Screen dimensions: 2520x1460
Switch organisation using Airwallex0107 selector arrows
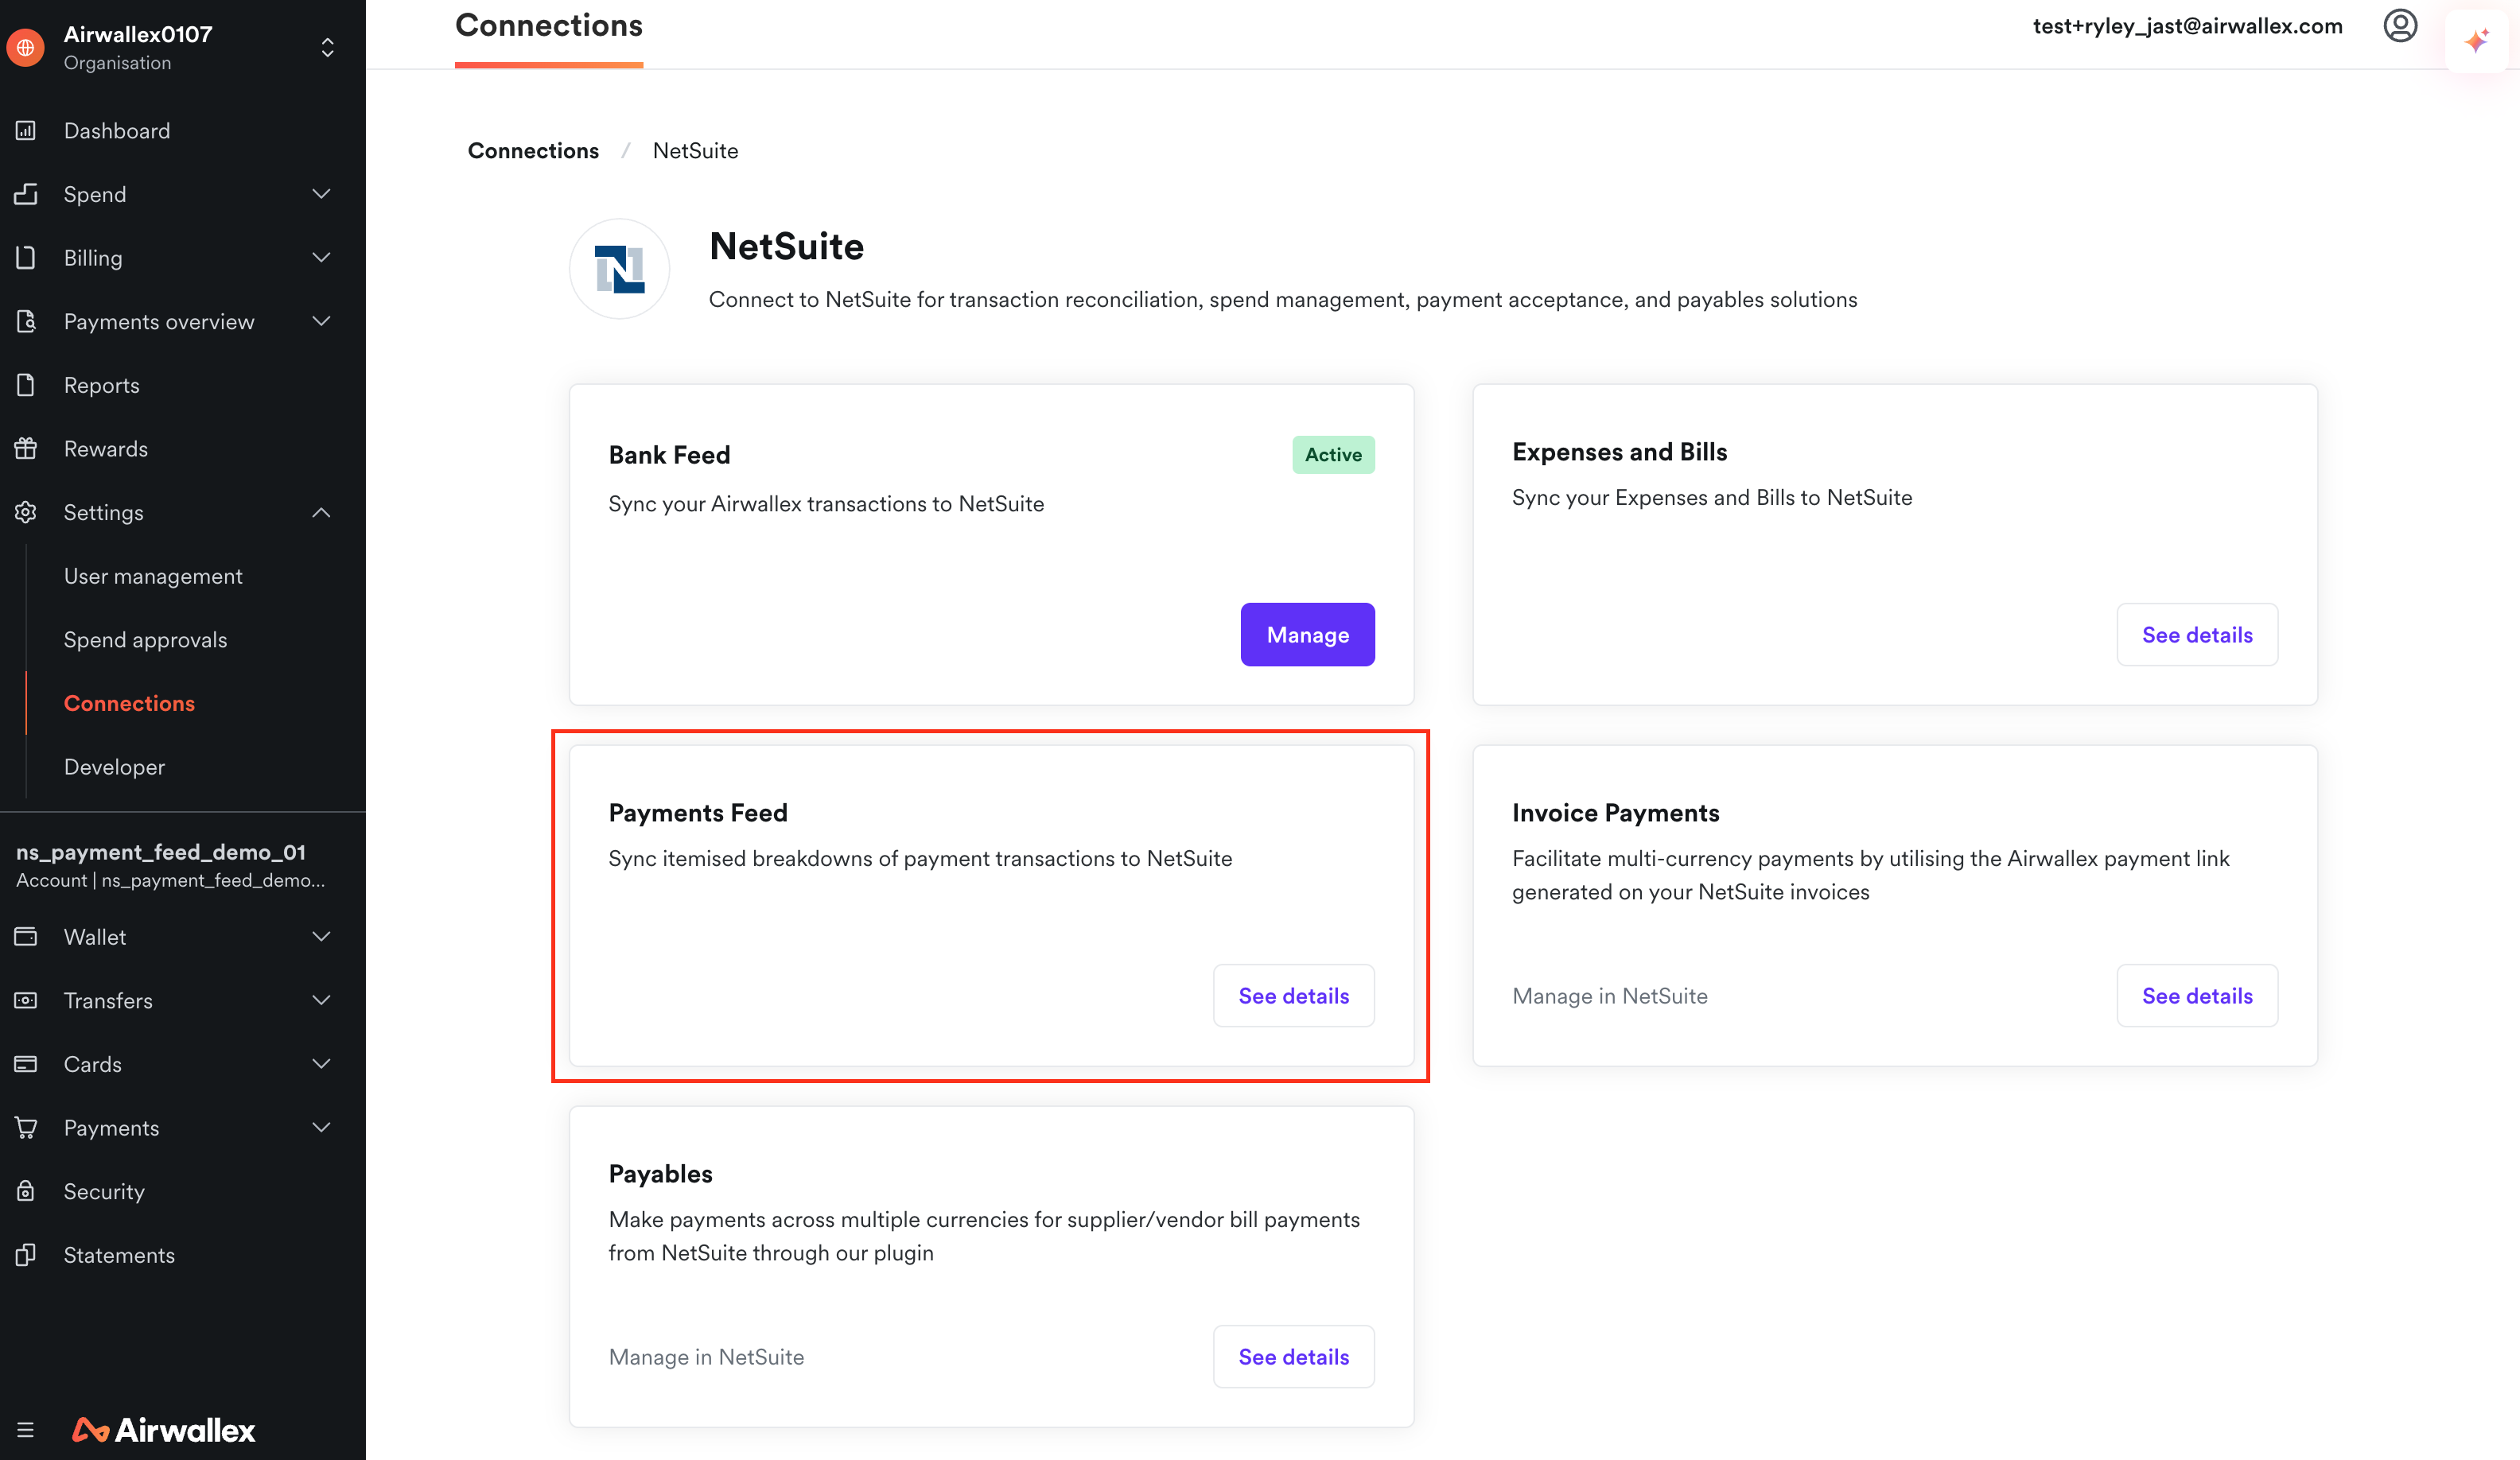(x=327, y=47)
